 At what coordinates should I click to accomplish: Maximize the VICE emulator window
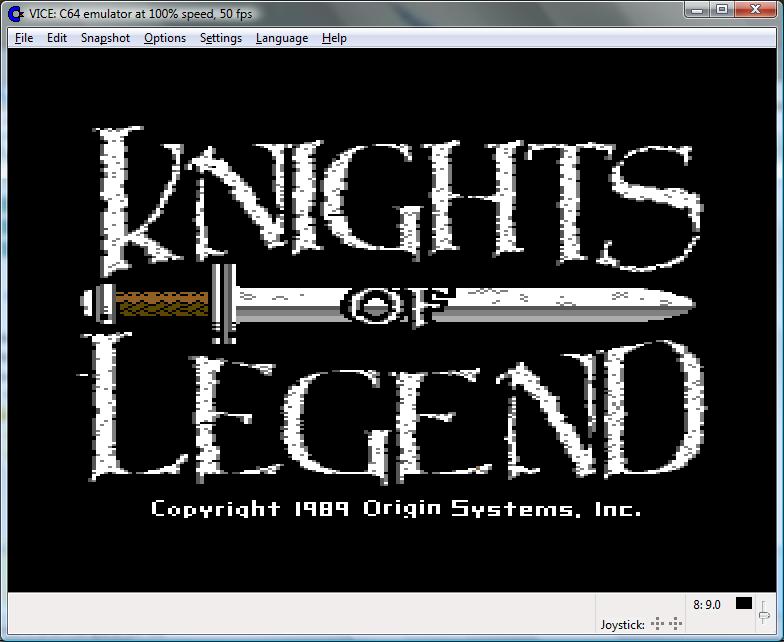coord(722,9)
